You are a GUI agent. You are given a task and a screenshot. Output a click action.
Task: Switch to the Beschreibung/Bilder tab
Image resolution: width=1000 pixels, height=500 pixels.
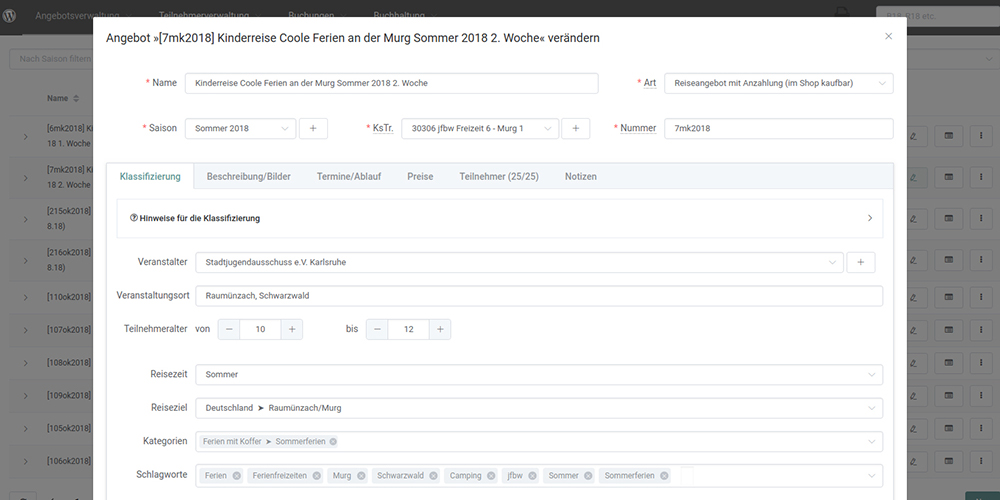[x=249, y=177]
